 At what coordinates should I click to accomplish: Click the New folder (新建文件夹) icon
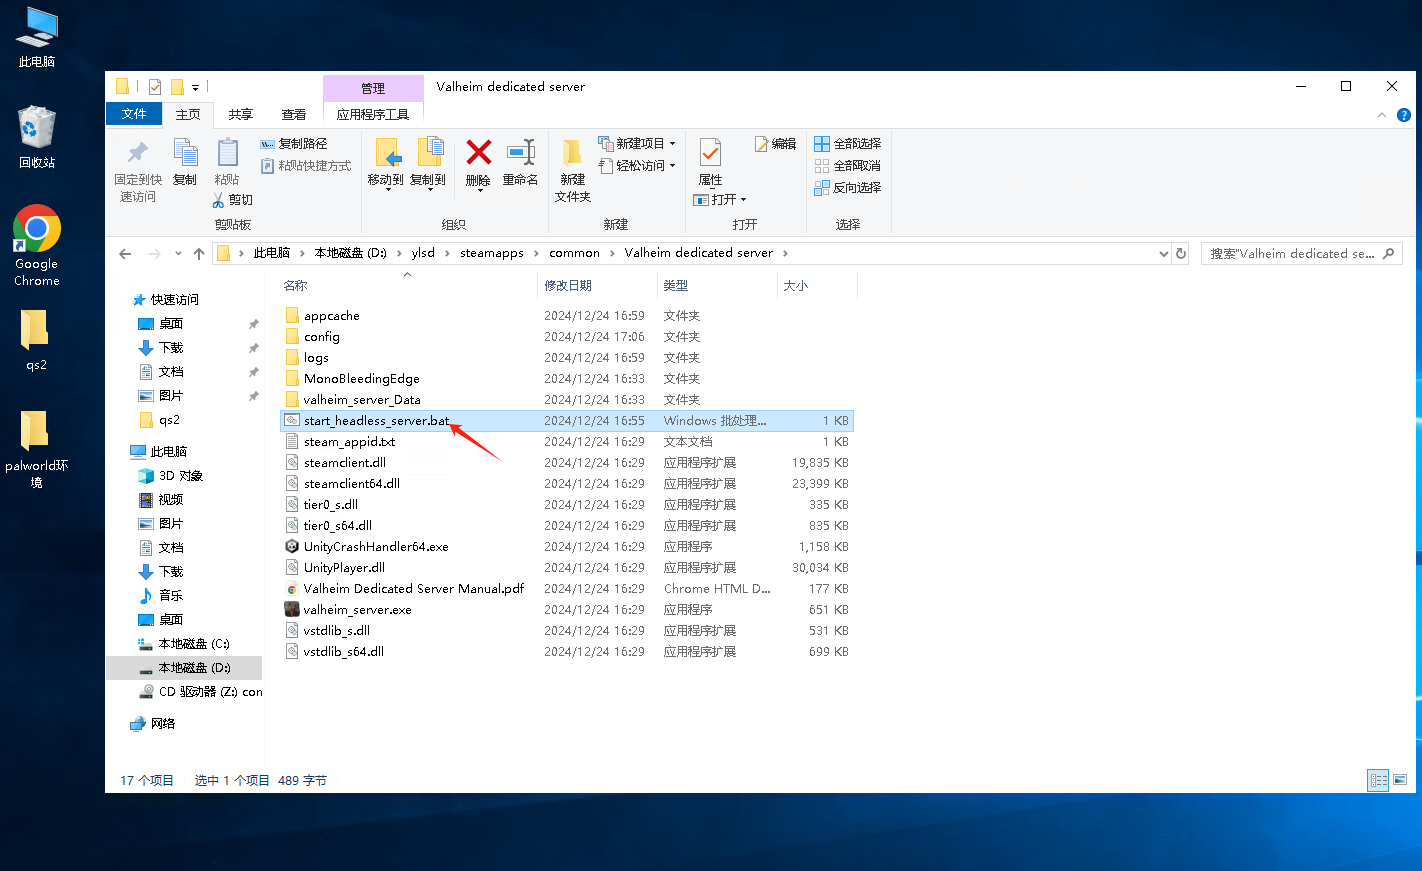[573, 153]
